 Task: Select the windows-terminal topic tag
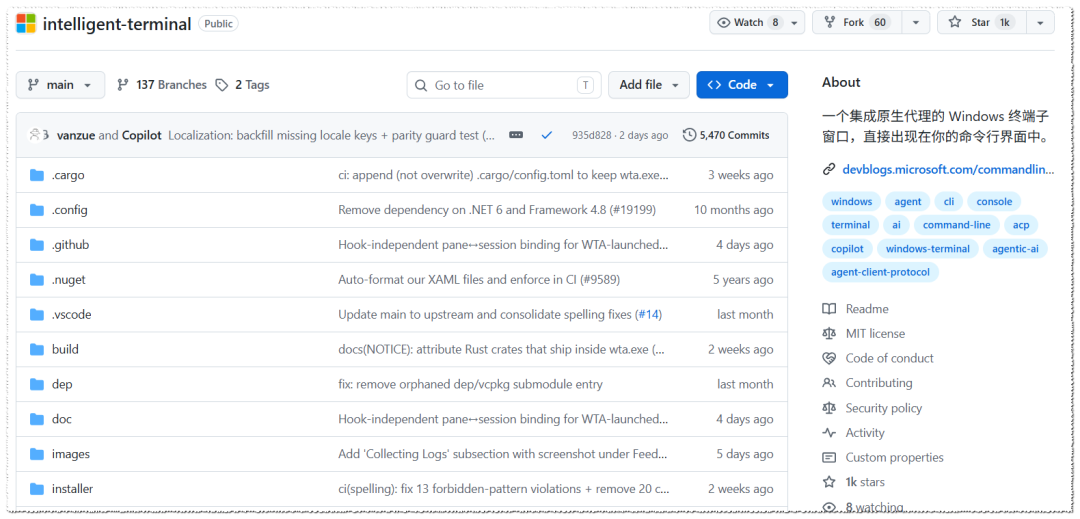pyautogui.click(x=928, y=248)
